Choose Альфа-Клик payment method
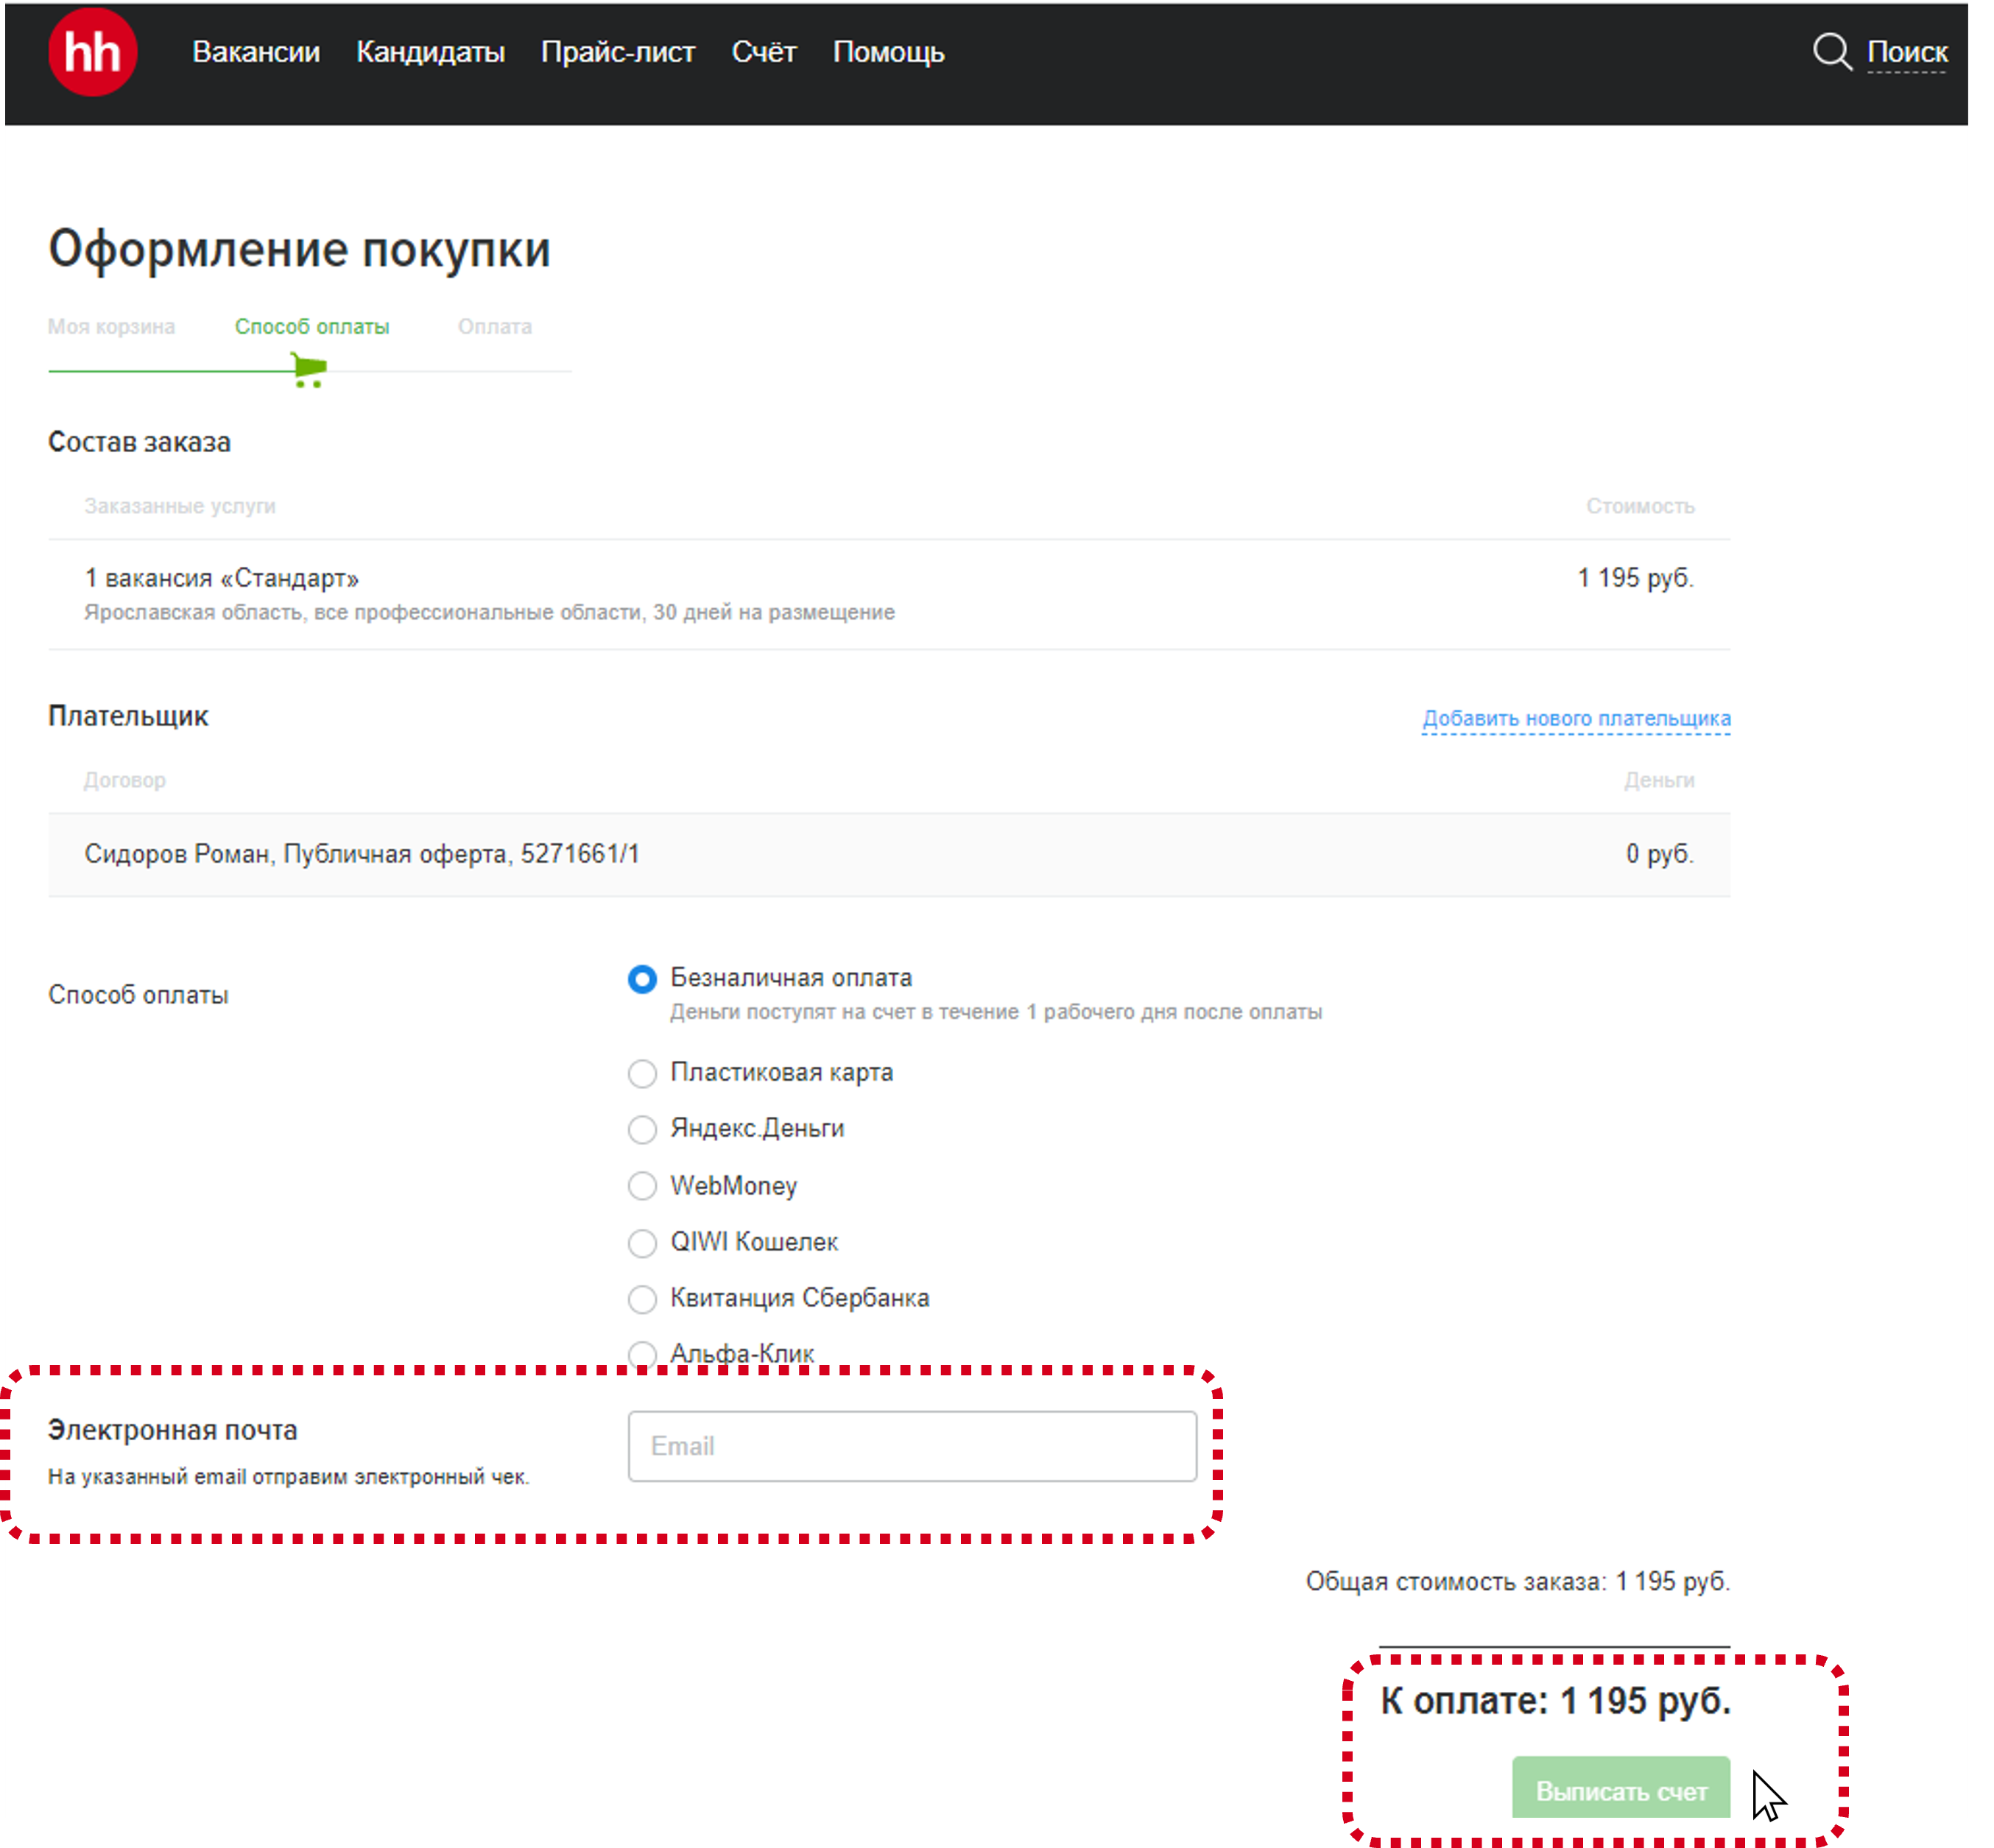Viewport: 1994px width, 1848px height. 642,1354
